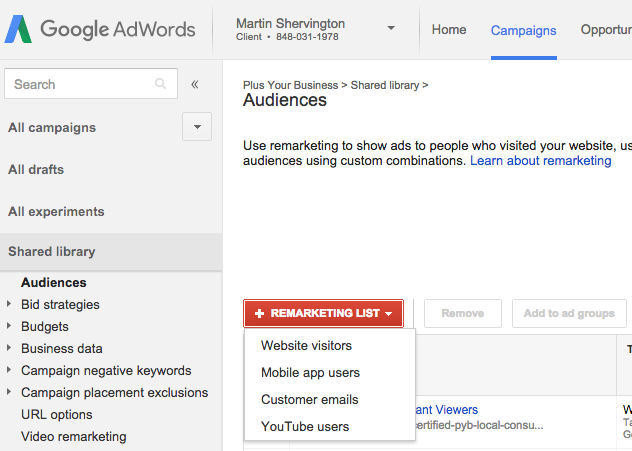Open the All campaigns dropdown button

click(x=197, y=127)
